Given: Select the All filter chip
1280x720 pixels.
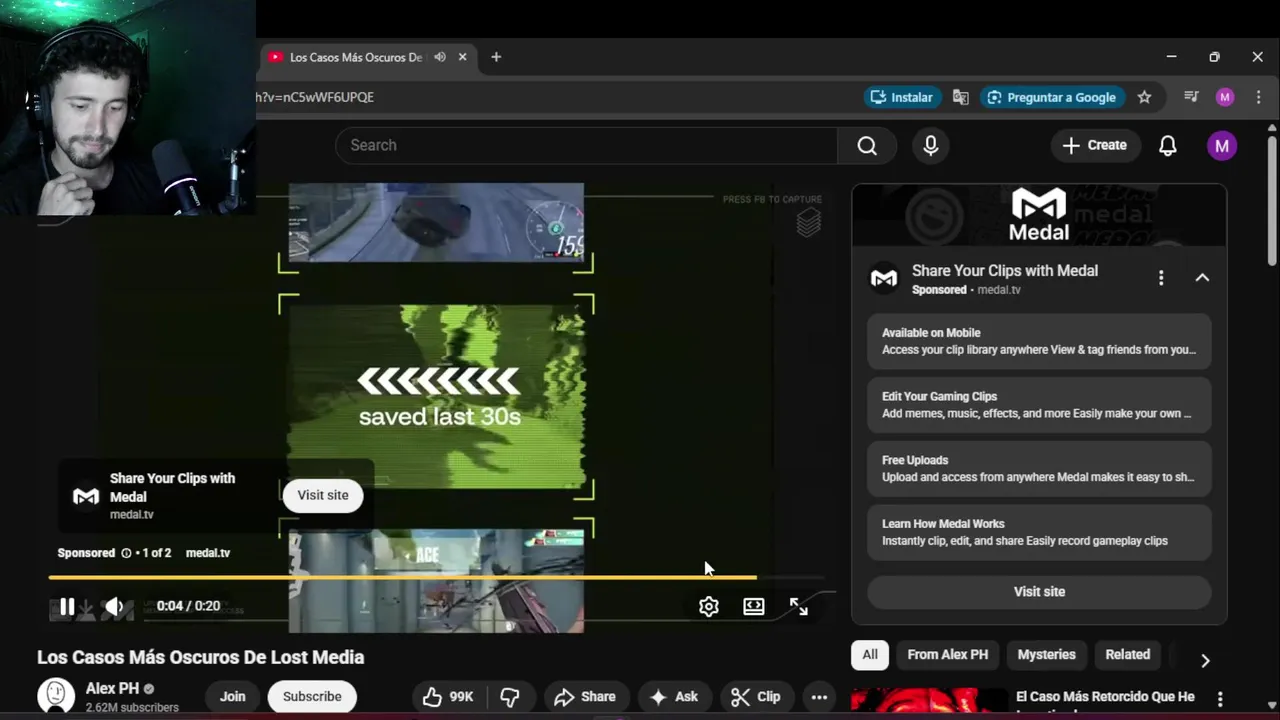Looking at the screenshot, I should pos(870,655).
